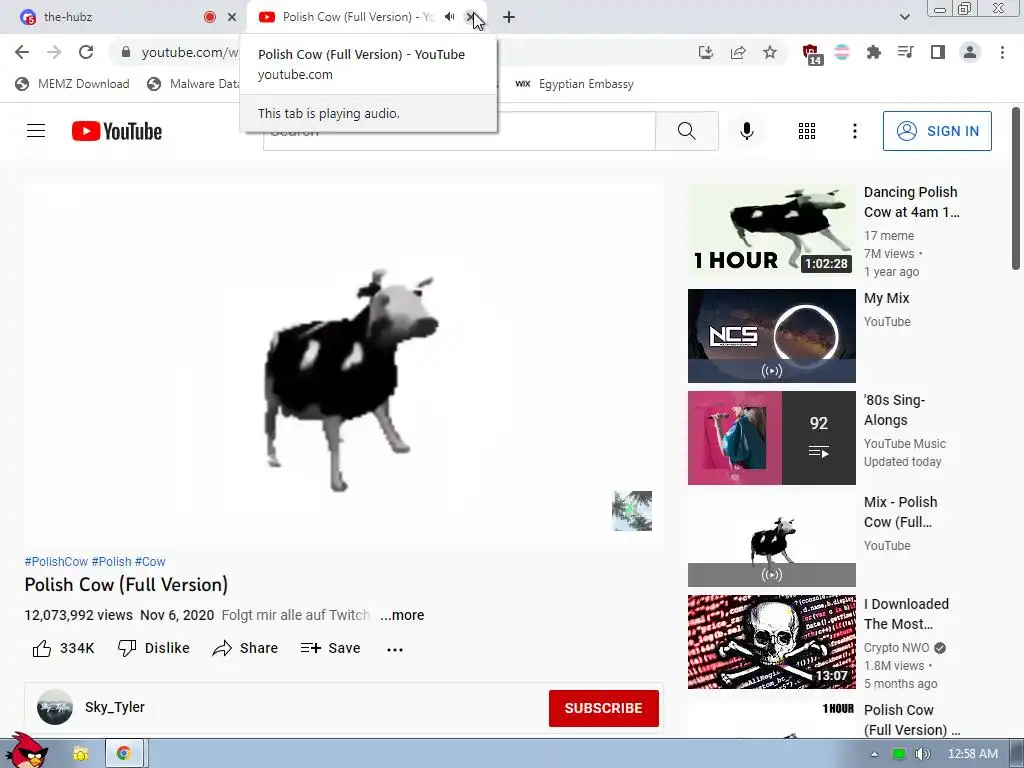
Task: Open the Chrome three-dot menu
Action: tap(1002, 52)
